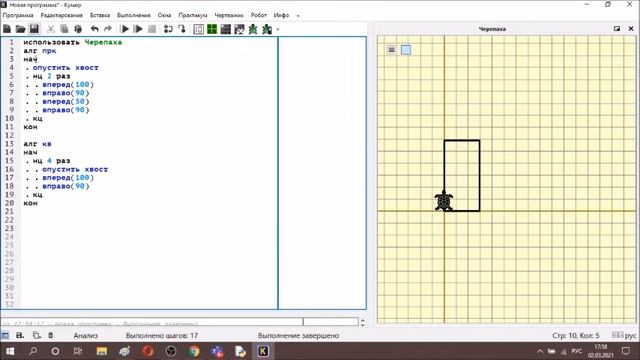Click the Выполнено шагов: 17 status text

pos(162,336)
